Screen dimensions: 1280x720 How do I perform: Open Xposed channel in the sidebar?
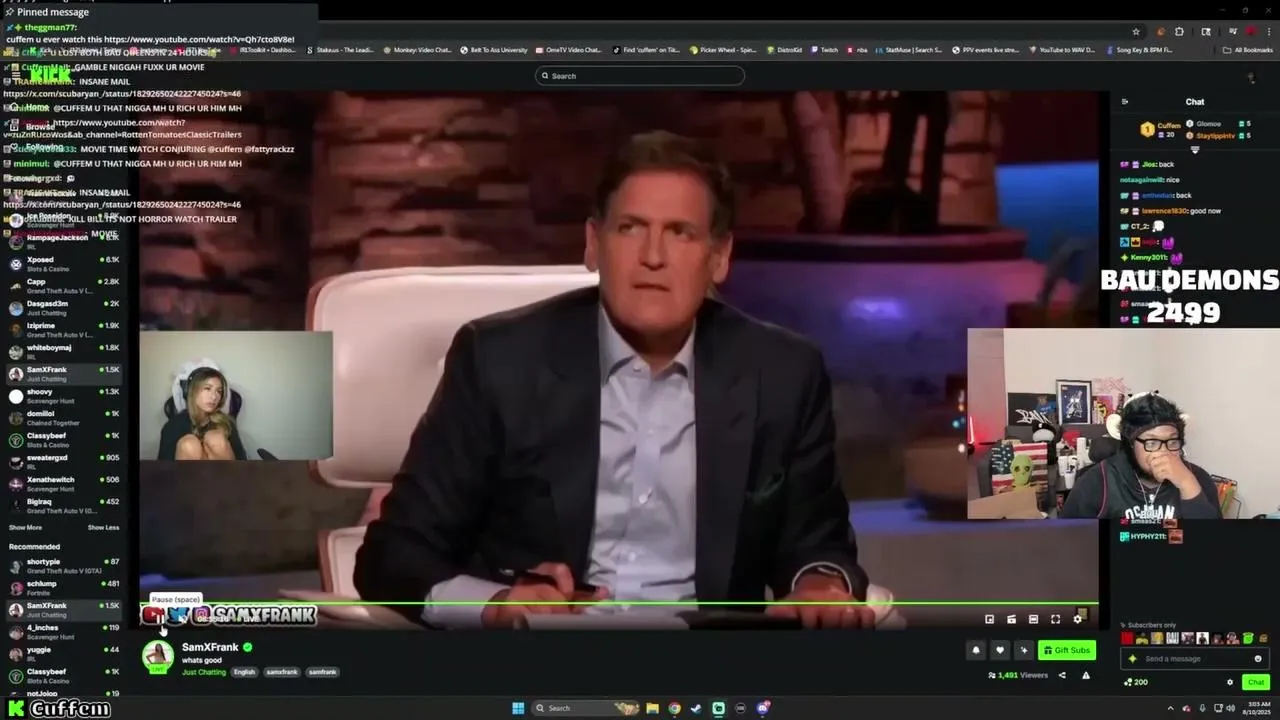point(62,263)
